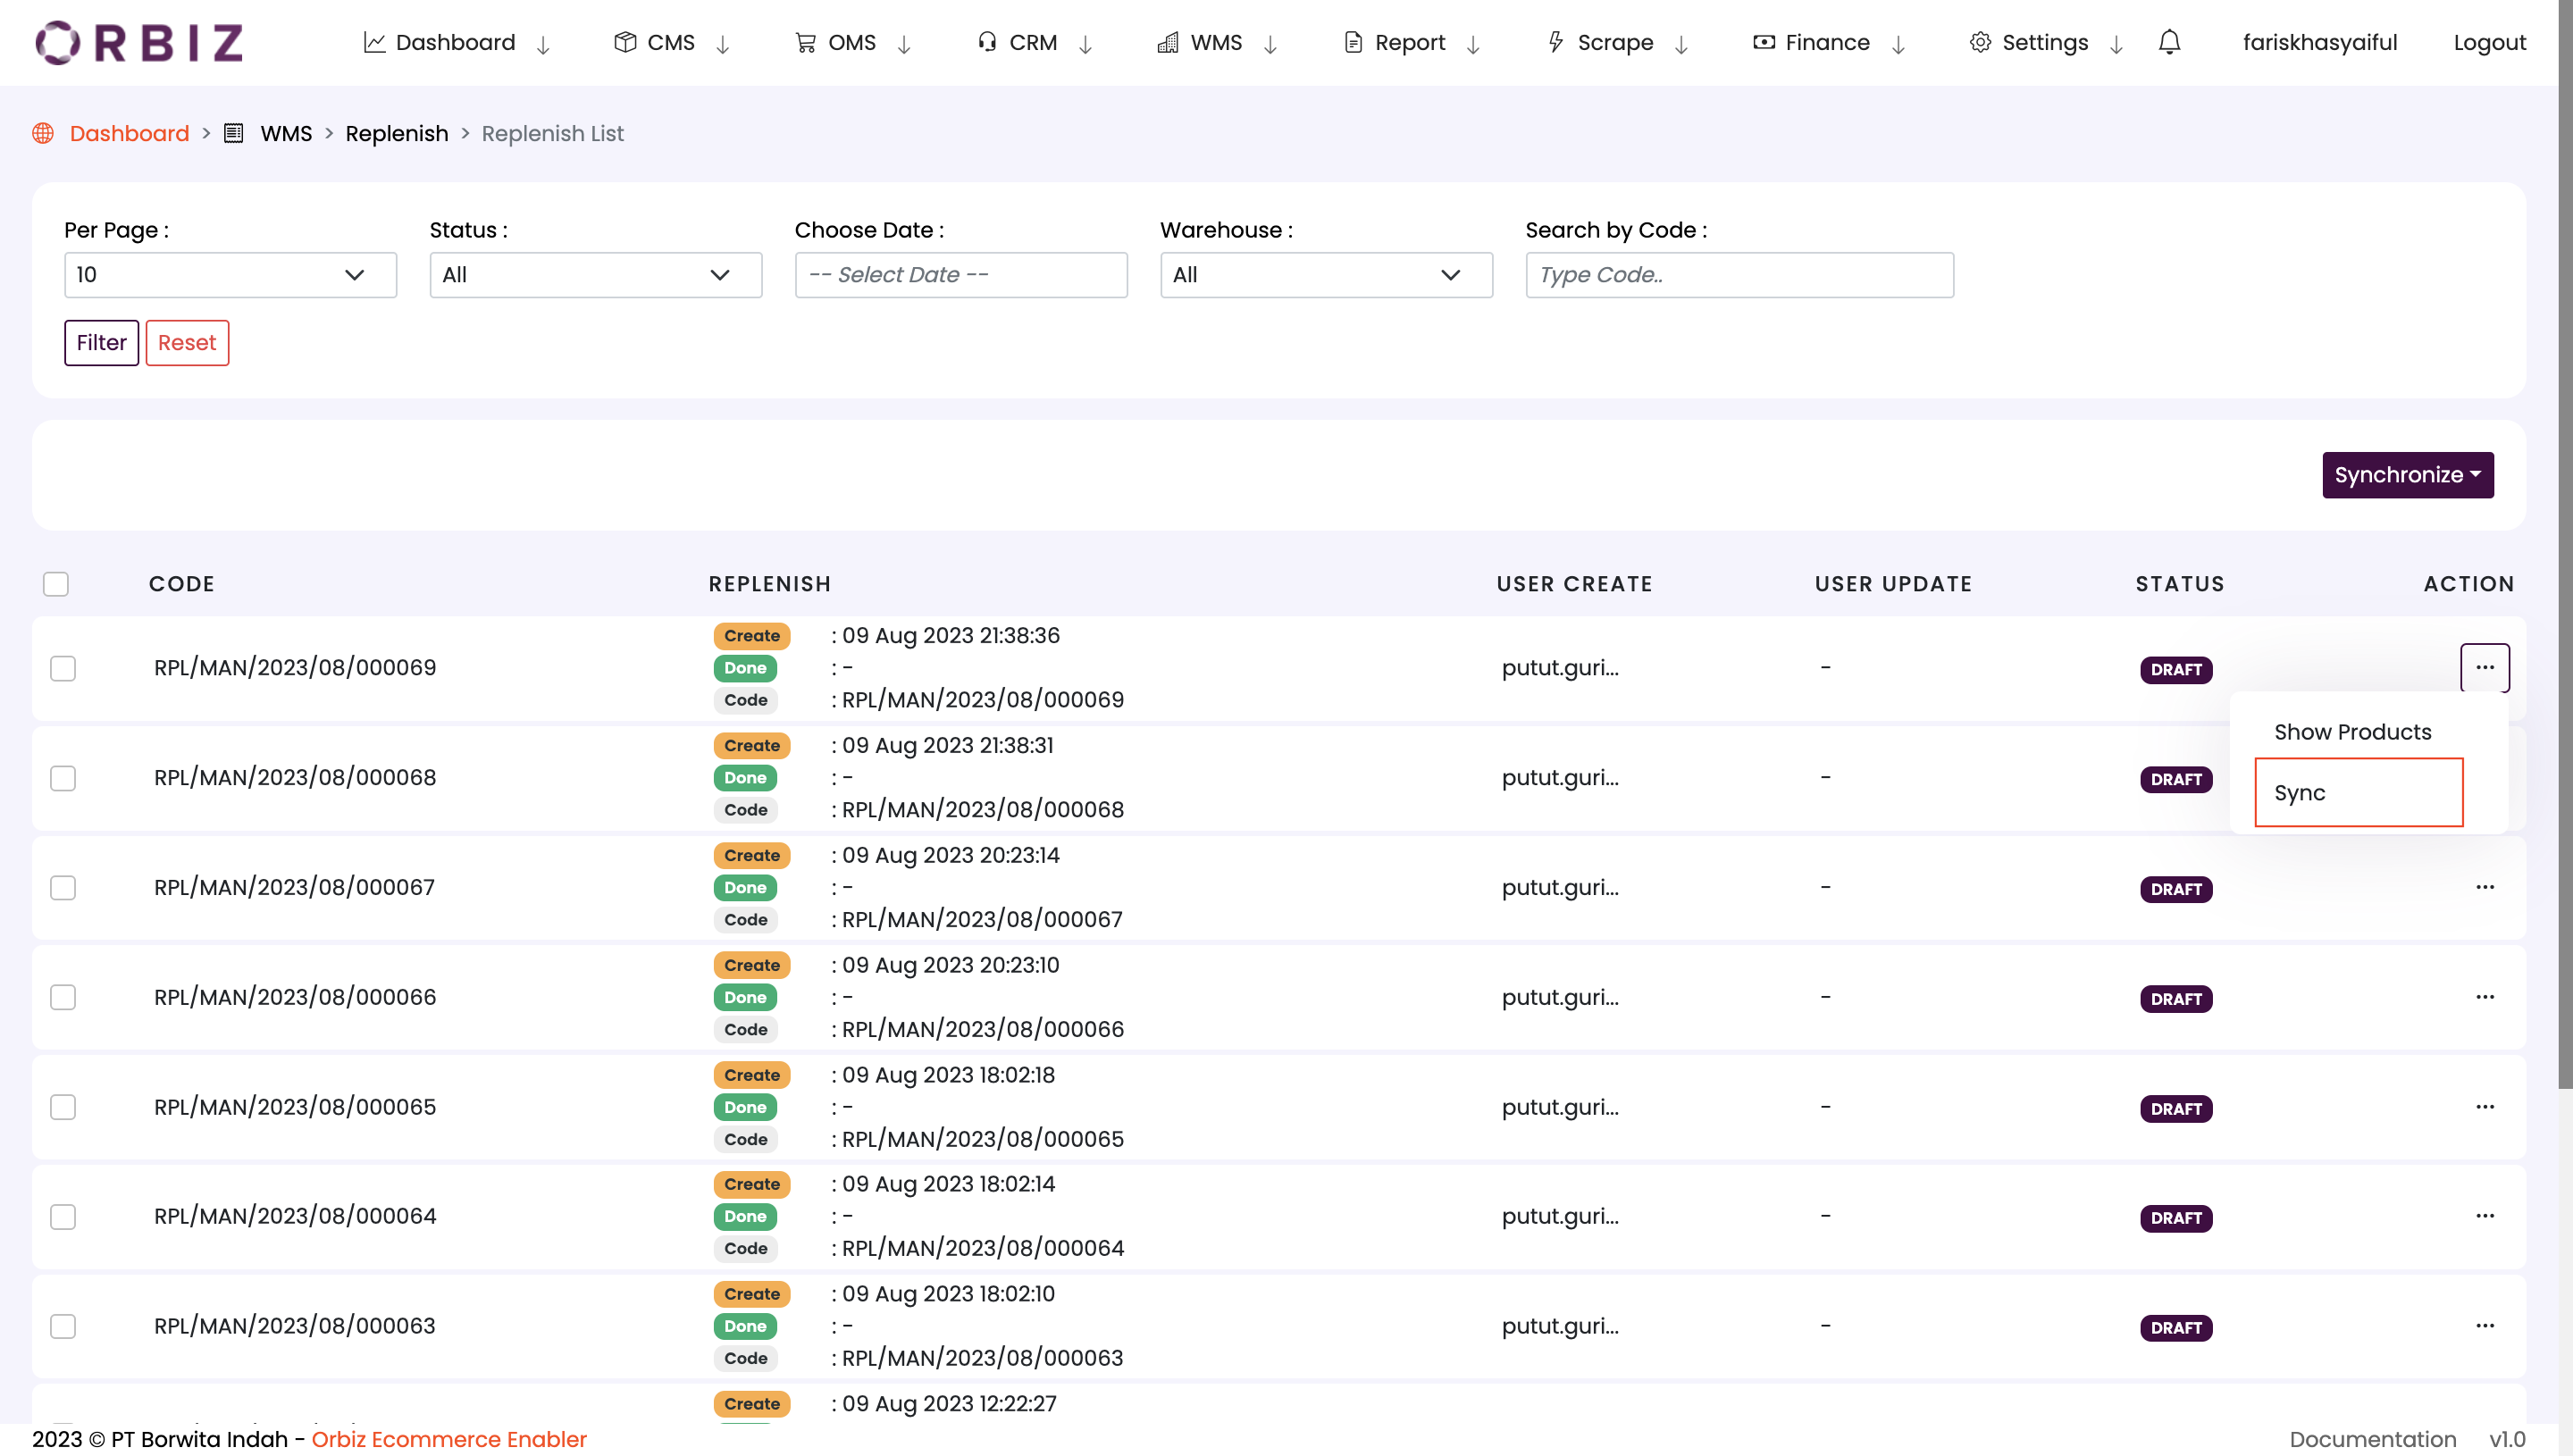This screenshot has width=2573, height=1456.
Task: Open the Status filter dropdown
Action: [596, 275]
